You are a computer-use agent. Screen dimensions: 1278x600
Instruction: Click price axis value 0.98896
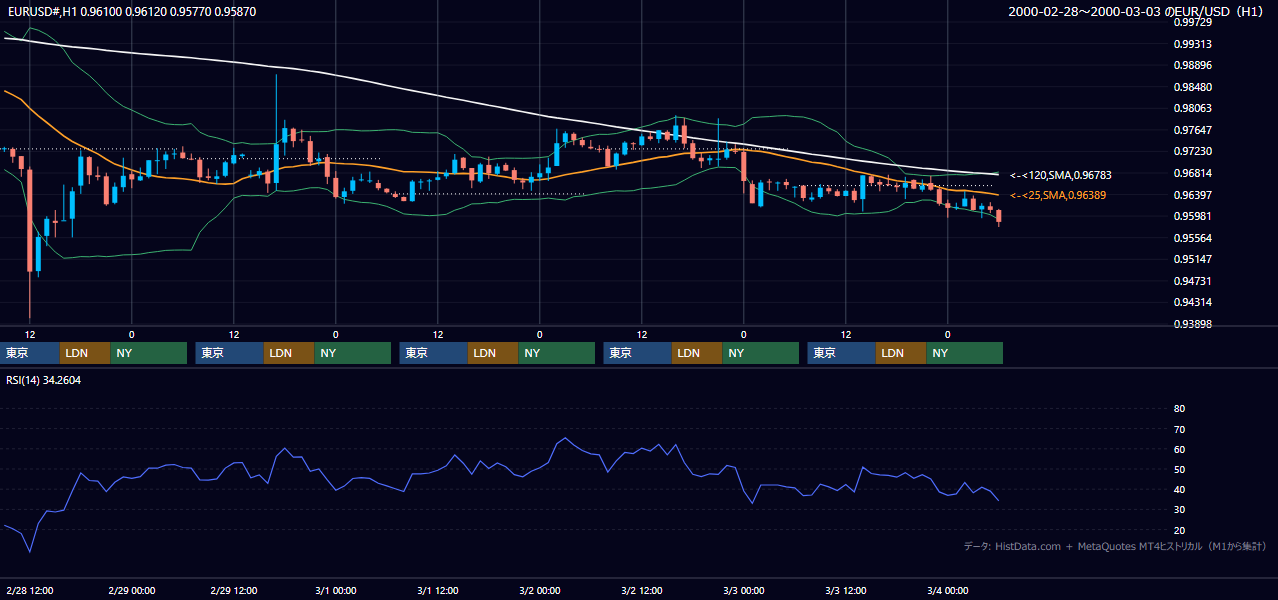(1193, 65)
